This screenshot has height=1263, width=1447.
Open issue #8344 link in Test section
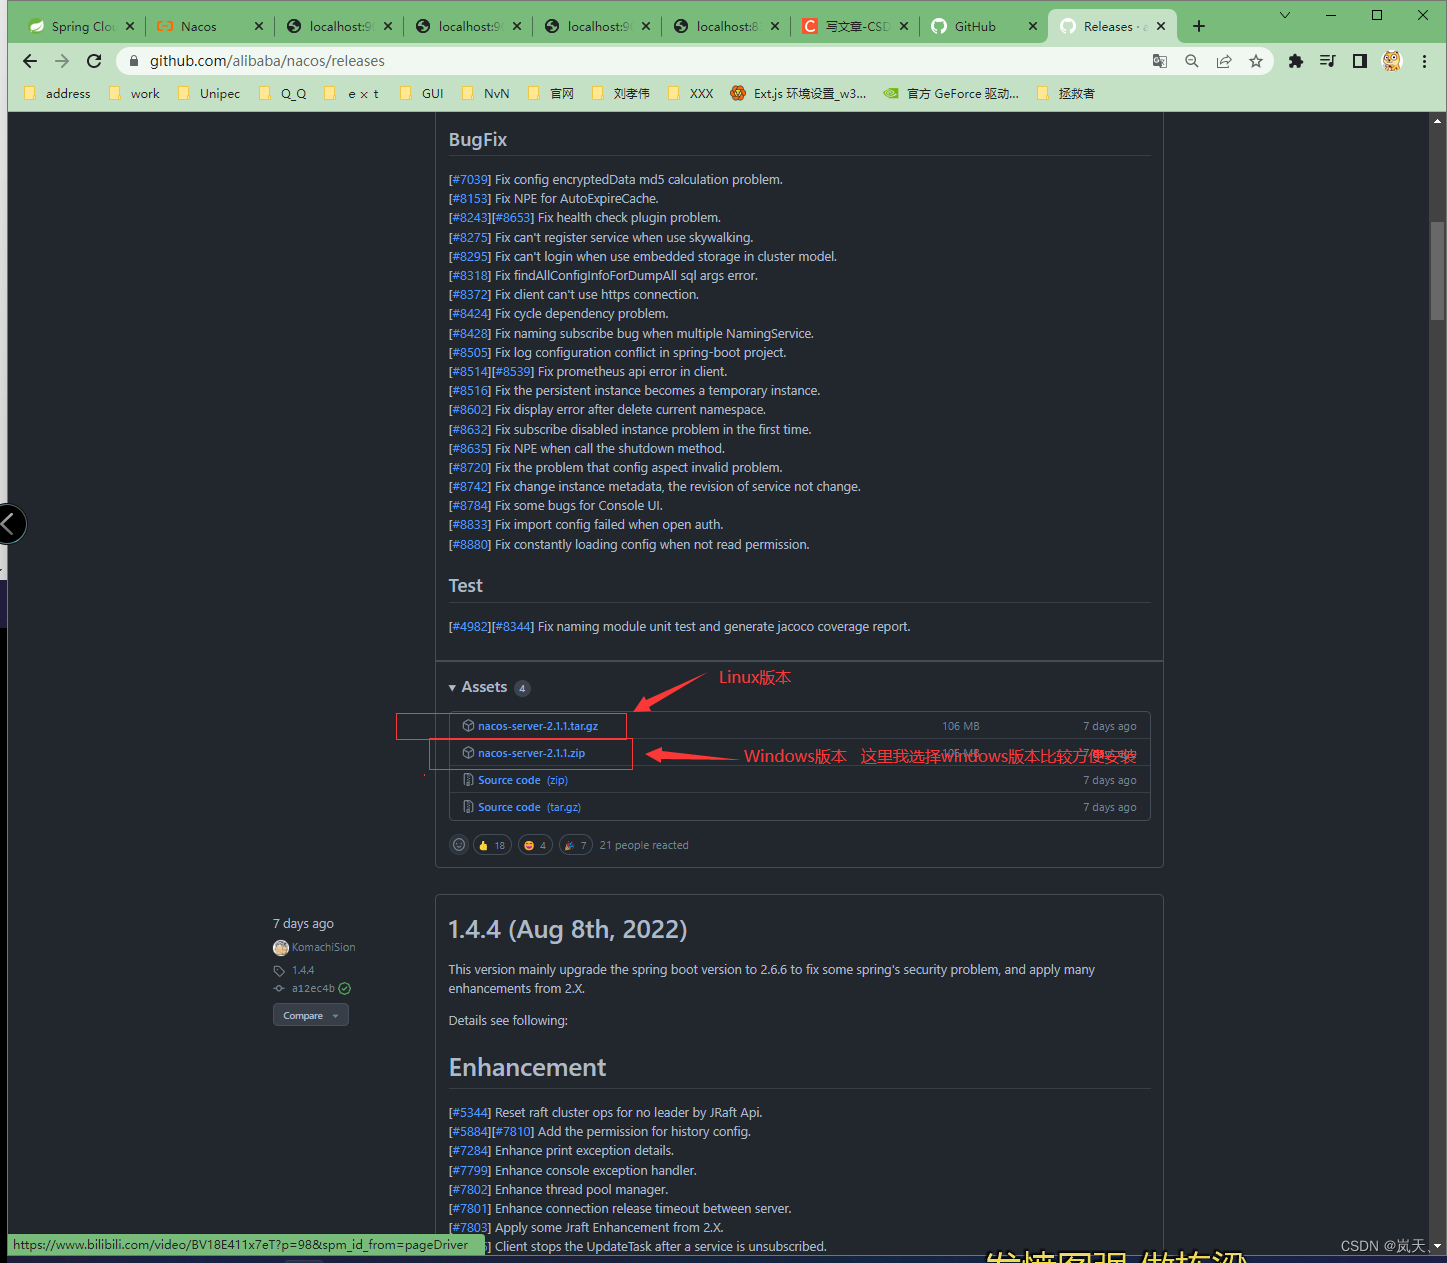point(513,627)
